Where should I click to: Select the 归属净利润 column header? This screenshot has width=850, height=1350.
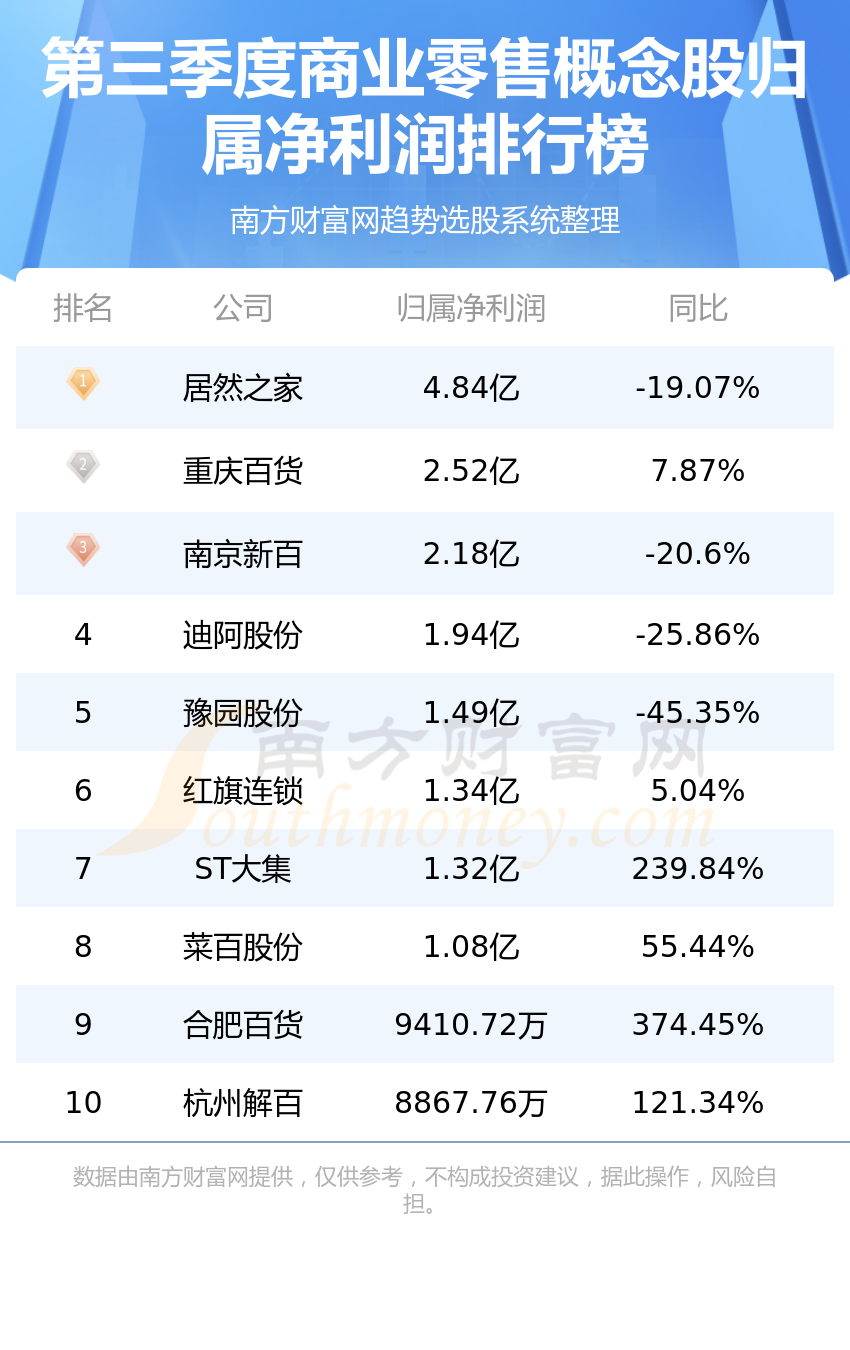tap(471, 308)
